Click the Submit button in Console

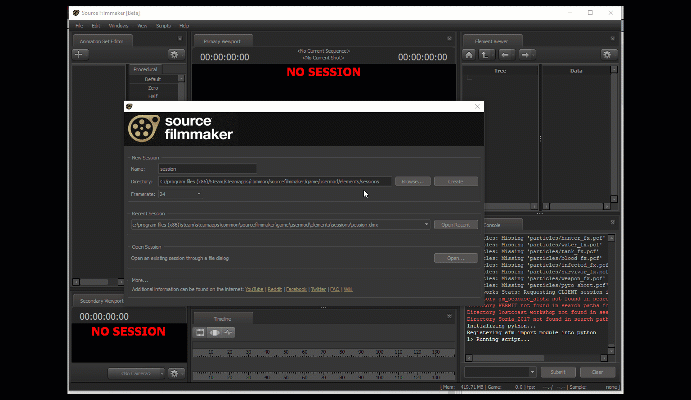(x=558, y=372)
